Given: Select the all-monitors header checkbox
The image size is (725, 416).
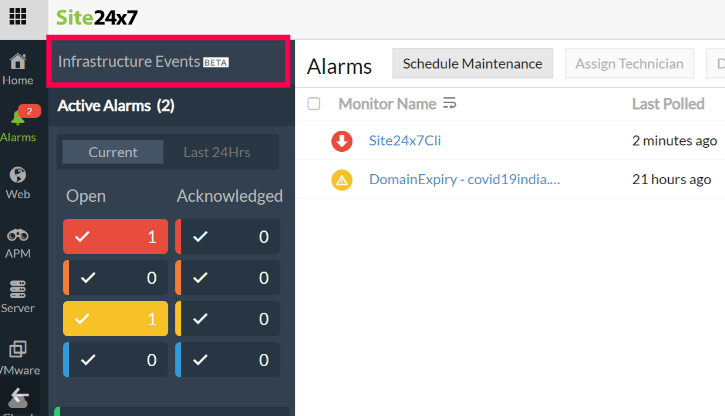Looking at the screenshot, I should point(314,104).
